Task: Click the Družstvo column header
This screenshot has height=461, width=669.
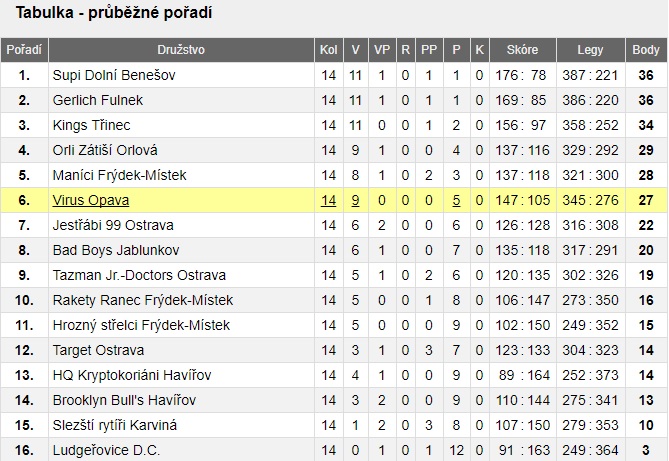Action: (x=181, y=50)
